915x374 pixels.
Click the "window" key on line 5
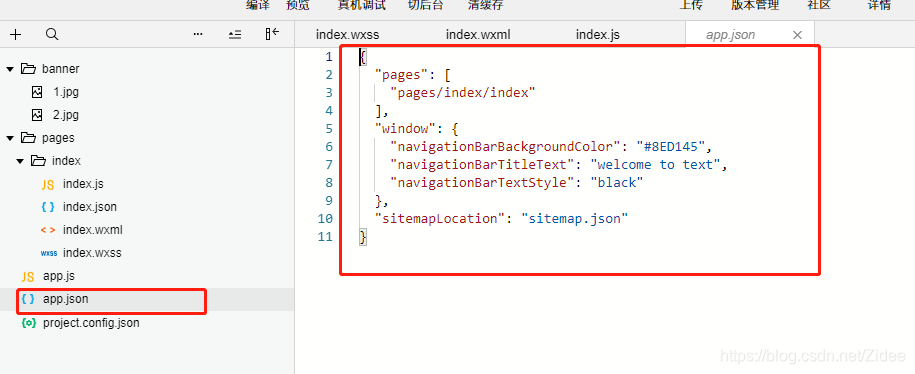pyautogui.click(x=405, y=128)
